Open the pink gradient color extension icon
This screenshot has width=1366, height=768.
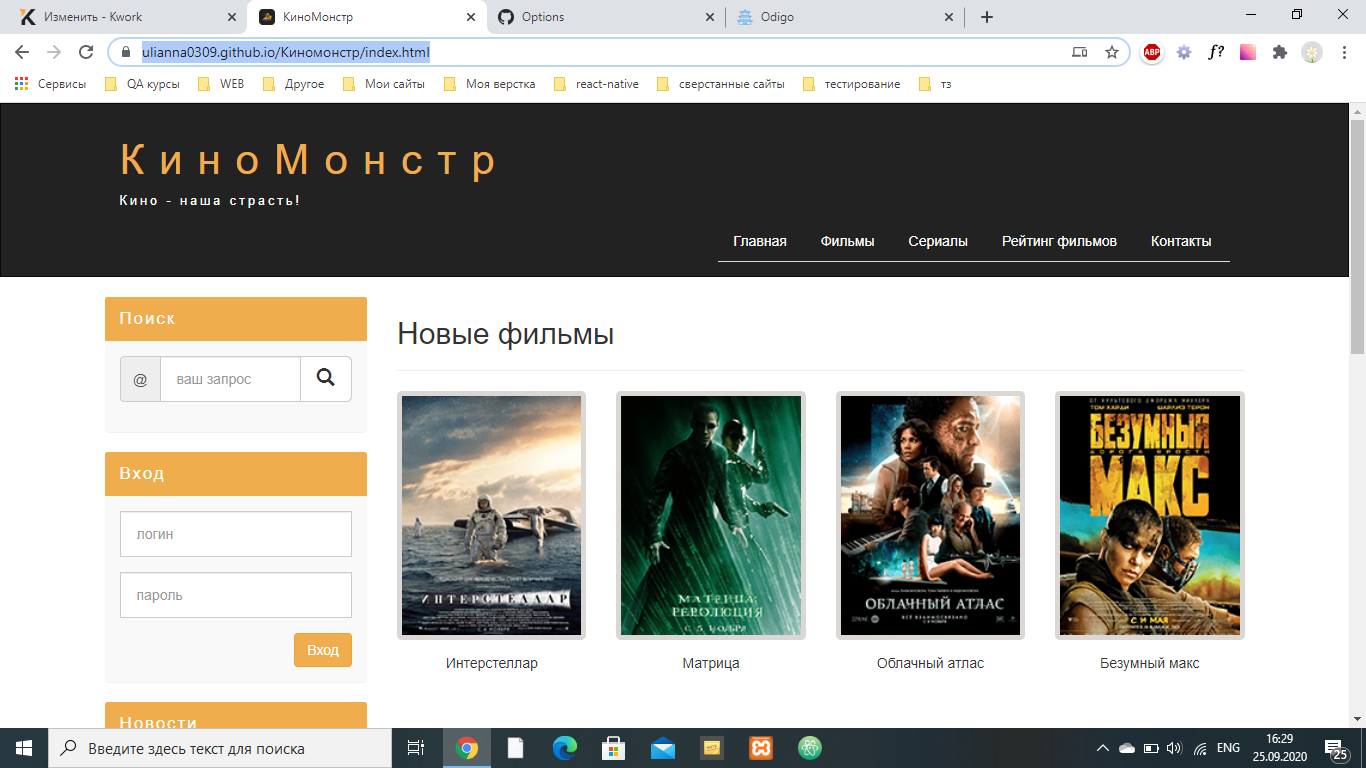(x=1248, y=52)
